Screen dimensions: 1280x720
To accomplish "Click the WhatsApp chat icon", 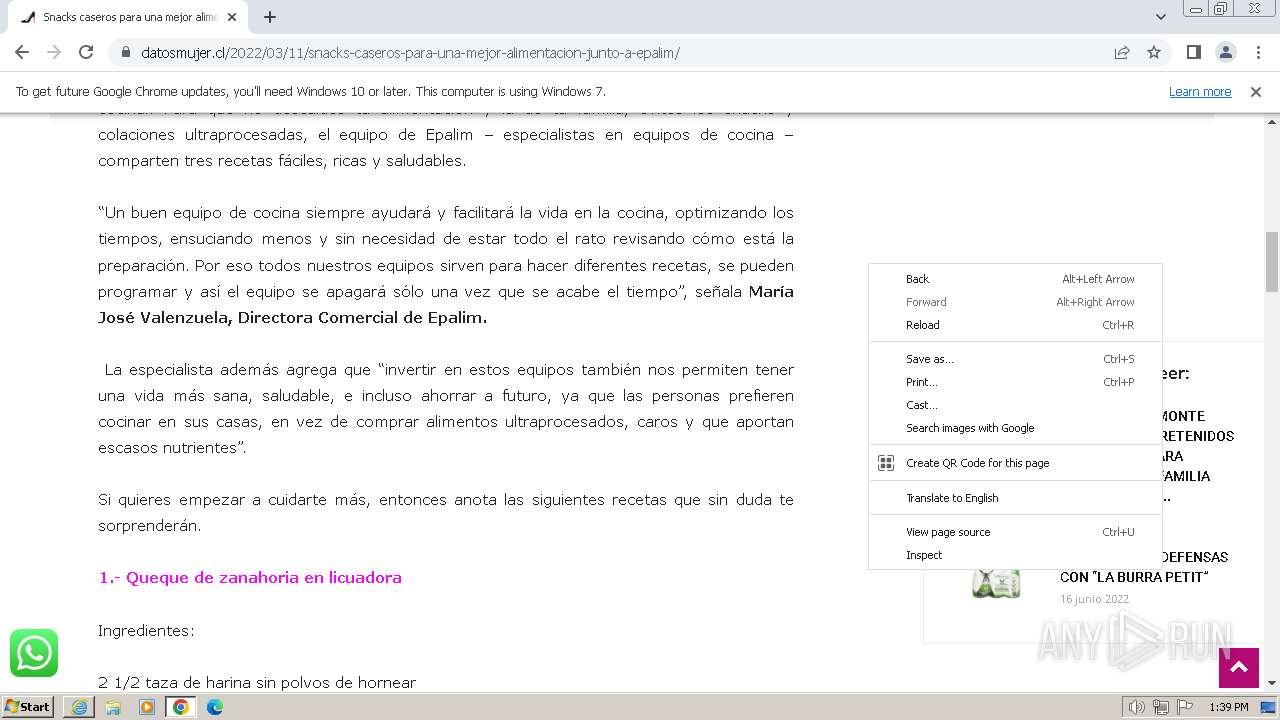I will tap(34, 653).
